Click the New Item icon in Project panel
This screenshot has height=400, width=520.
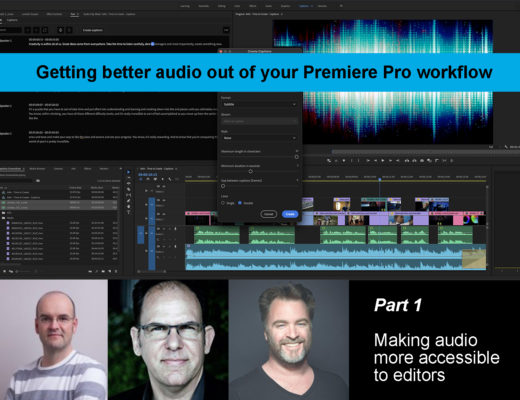click(x=109, y=272)
